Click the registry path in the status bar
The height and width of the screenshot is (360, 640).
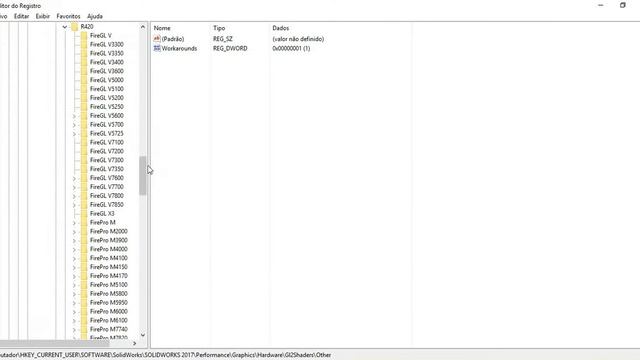point(165,355)
